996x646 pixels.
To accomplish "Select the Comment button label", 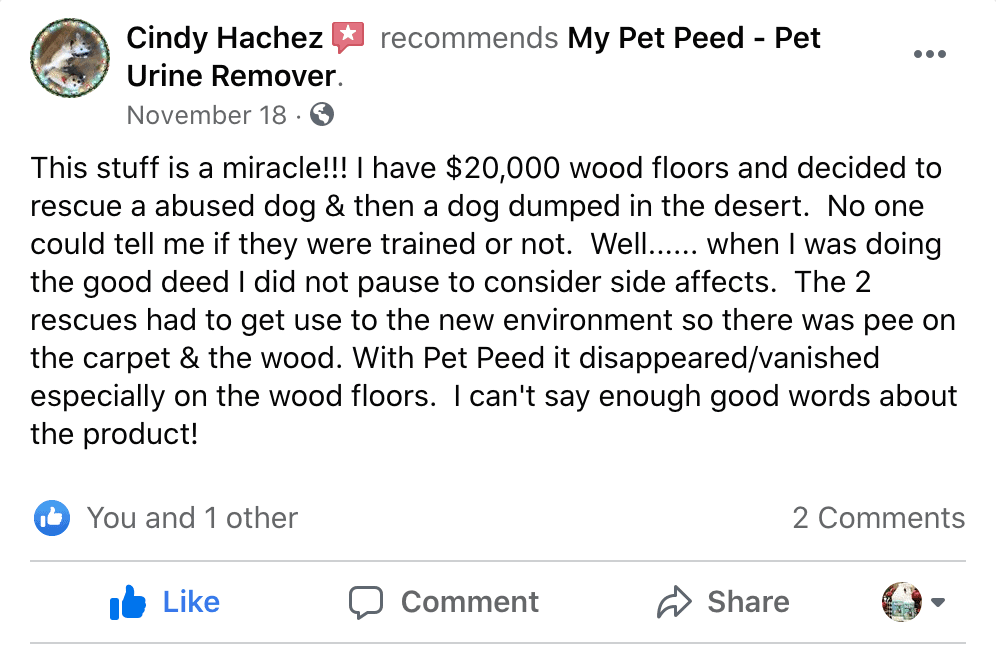I will point(469,602).
